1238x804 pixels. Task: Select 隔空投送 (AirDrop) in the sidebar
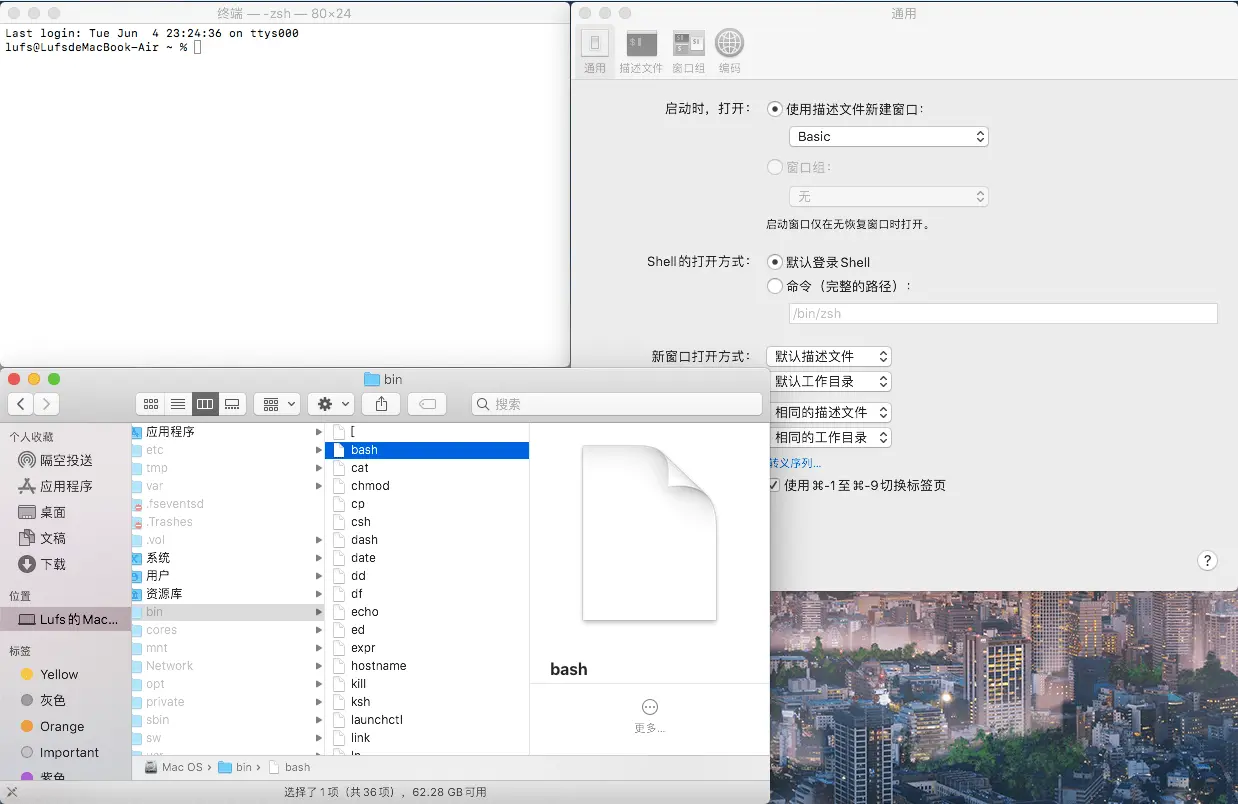point(66,460)
